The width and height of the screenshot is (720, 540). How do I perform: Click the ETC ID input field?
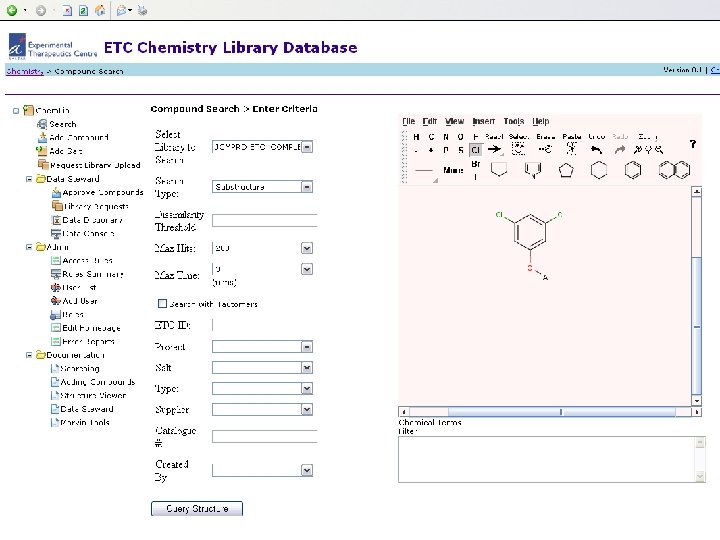[x=264, y=325]
